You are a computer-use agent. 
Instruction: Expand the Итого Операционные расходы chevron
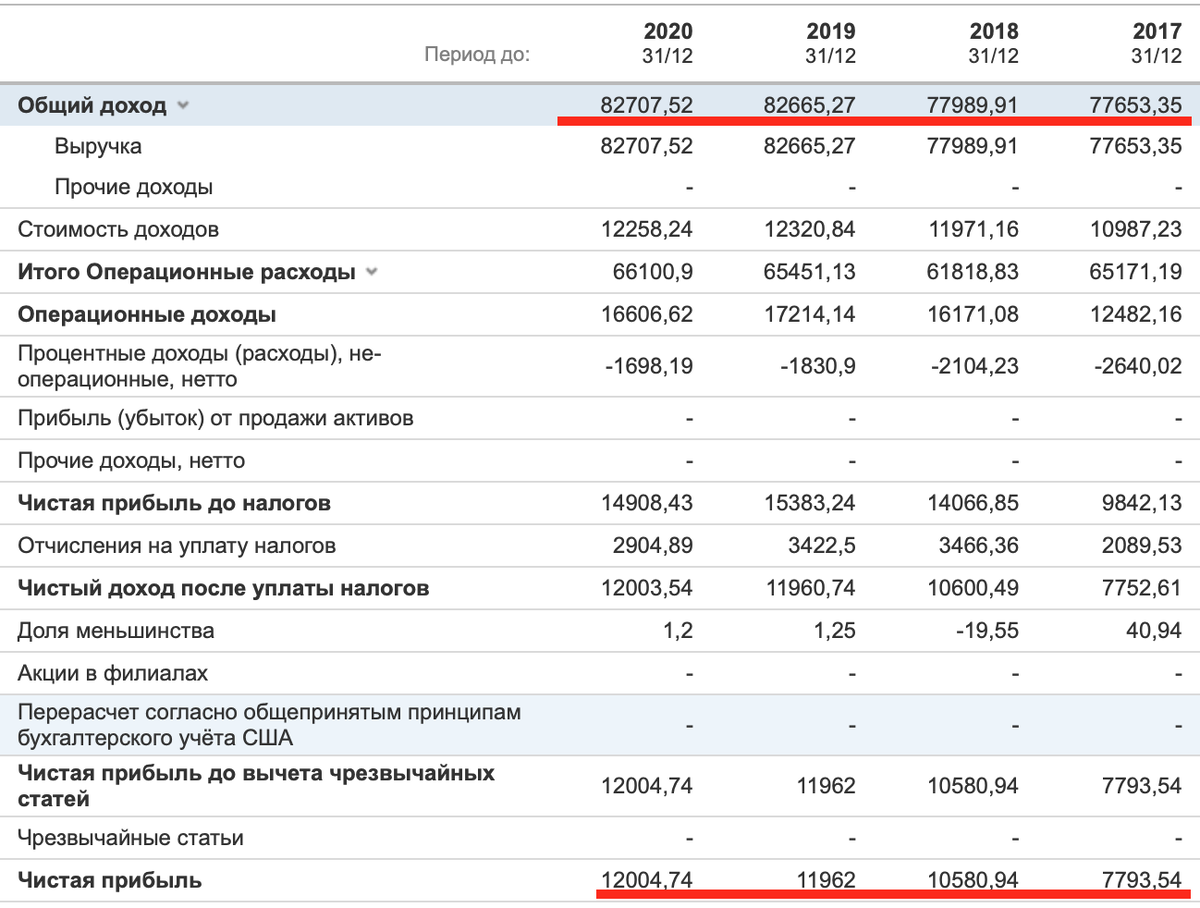[372, 272]
